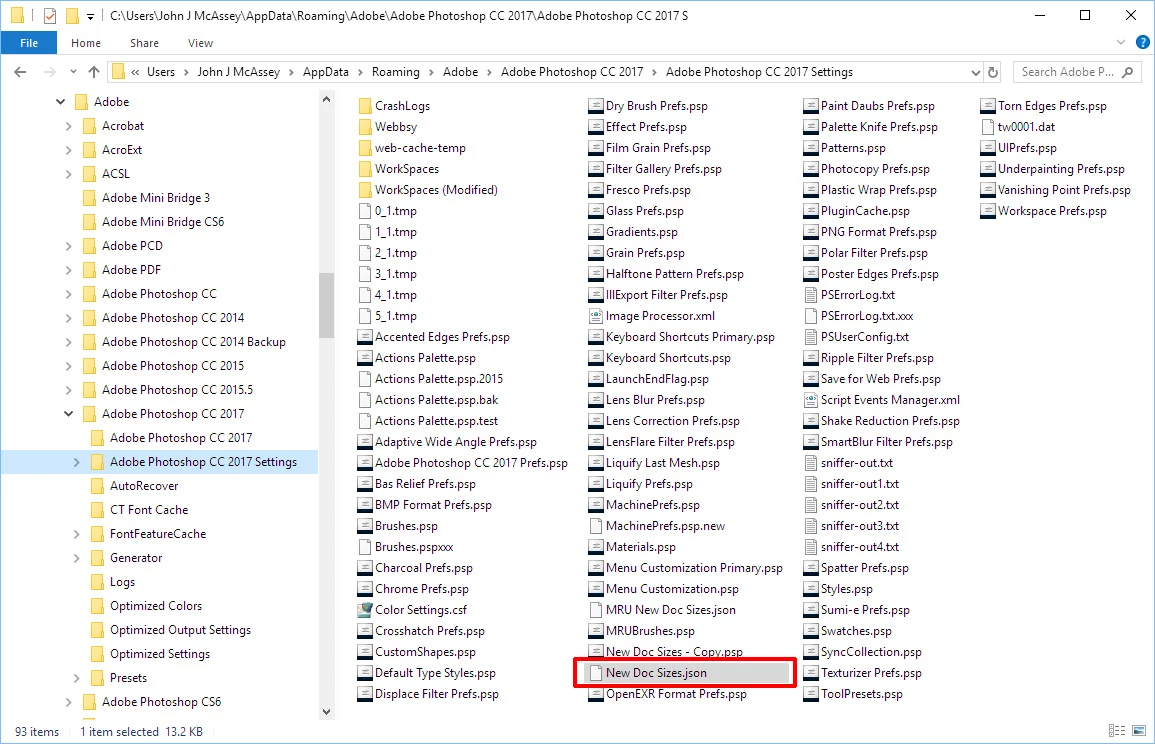Select Brushes.psp file icon
The width and height of the screenshot is (1155, 744).
365,526
